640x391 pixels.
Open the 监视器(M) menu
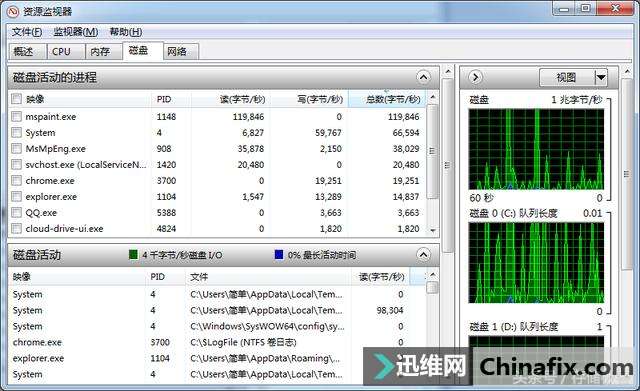coord(76,32)
